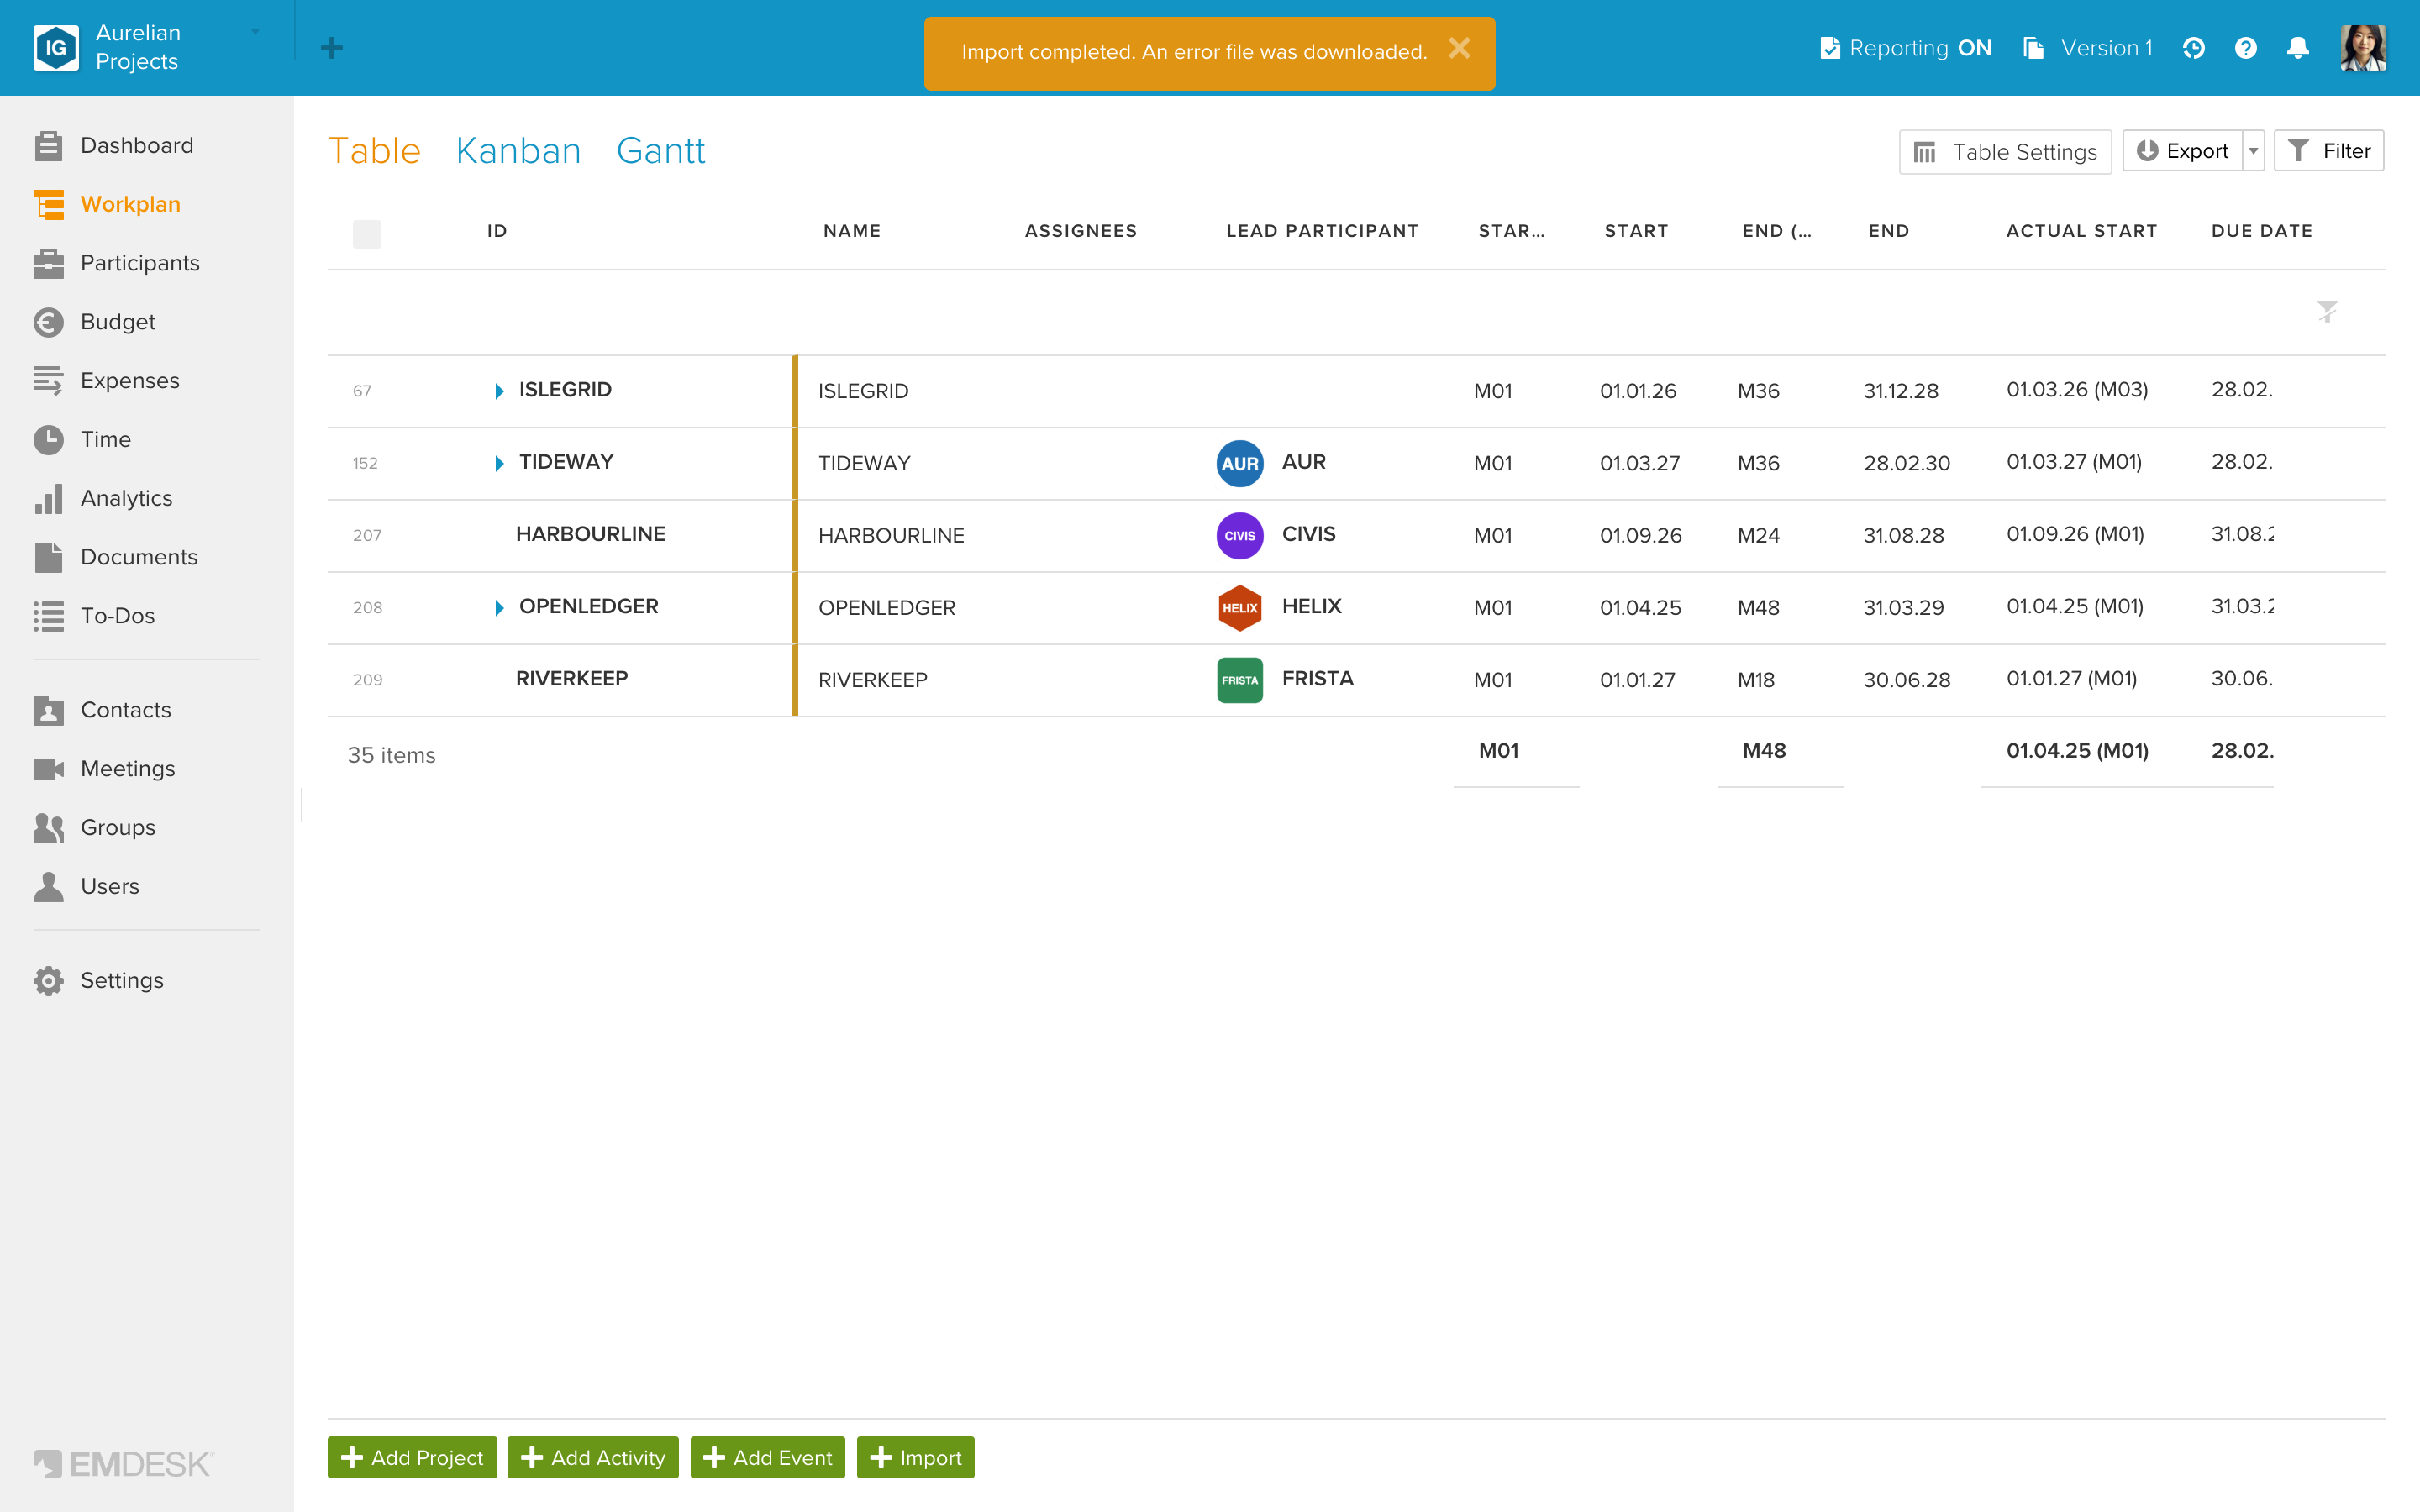Click the help question mark icon
2420x1512 pixels.
pyautogui.click(x=2245, y=48)
